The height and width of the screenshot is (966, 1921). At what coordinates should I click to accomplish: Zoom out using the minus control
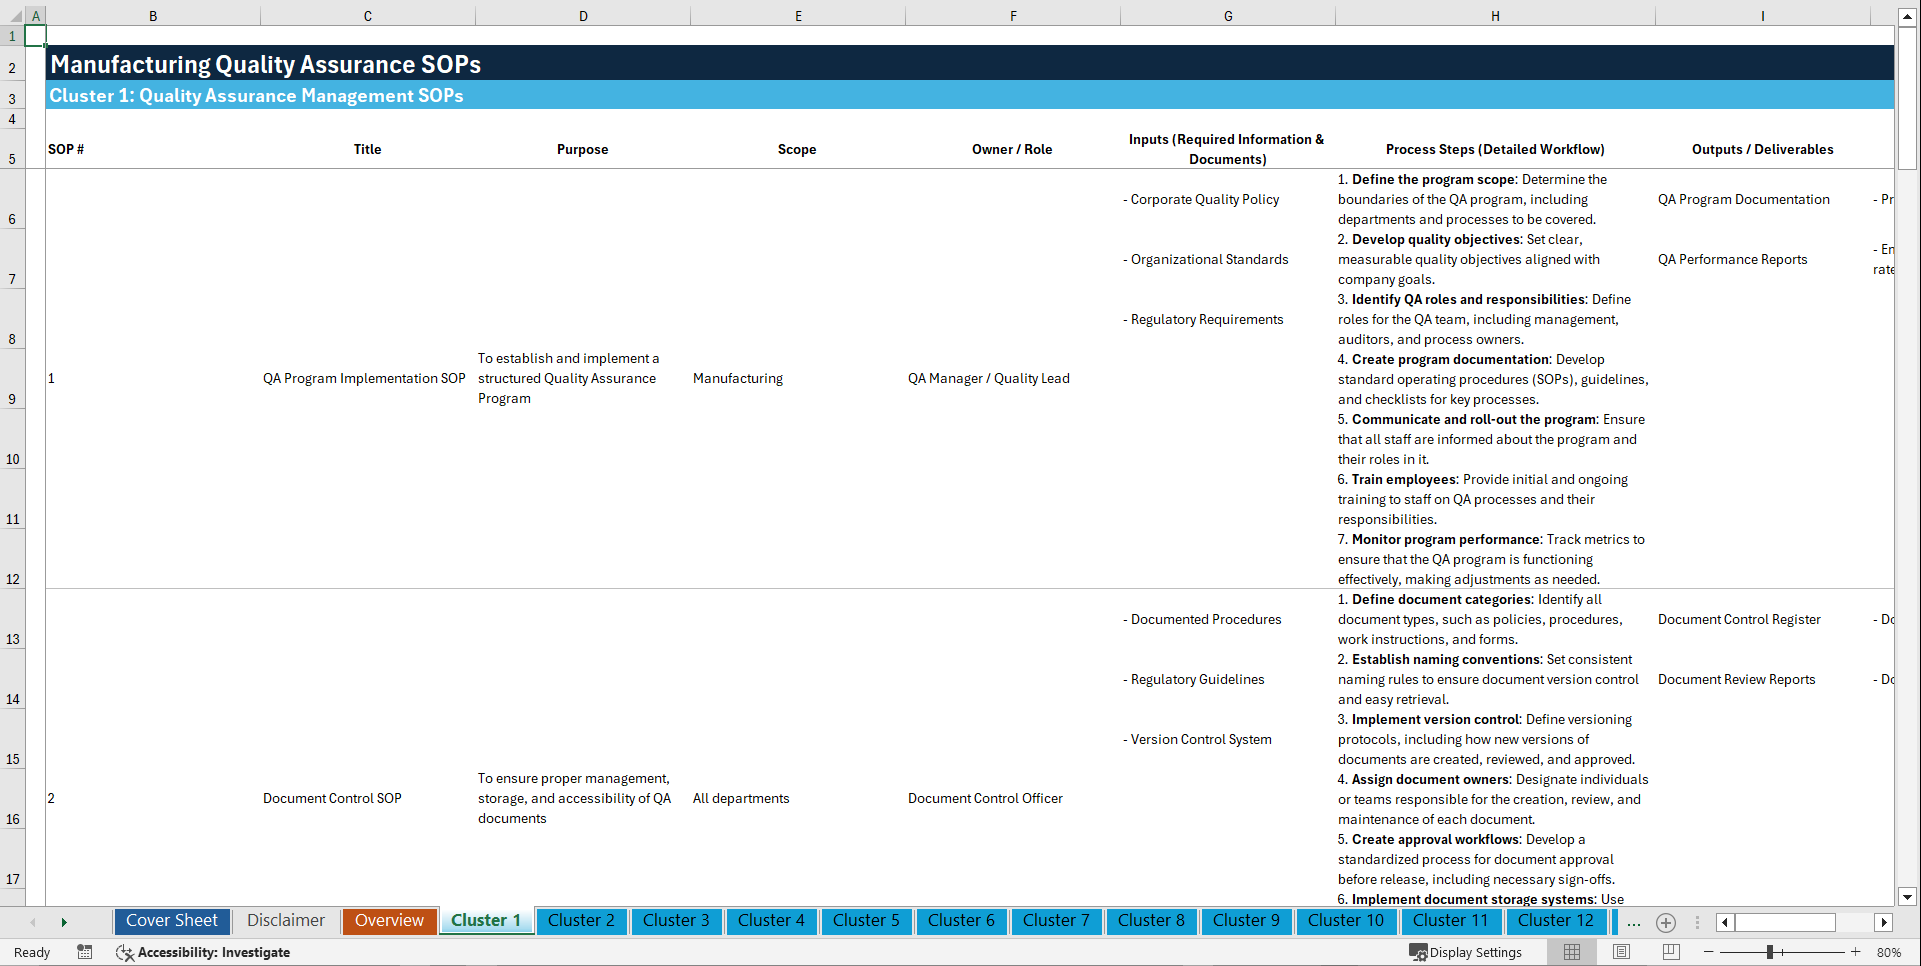(1709, 952)
